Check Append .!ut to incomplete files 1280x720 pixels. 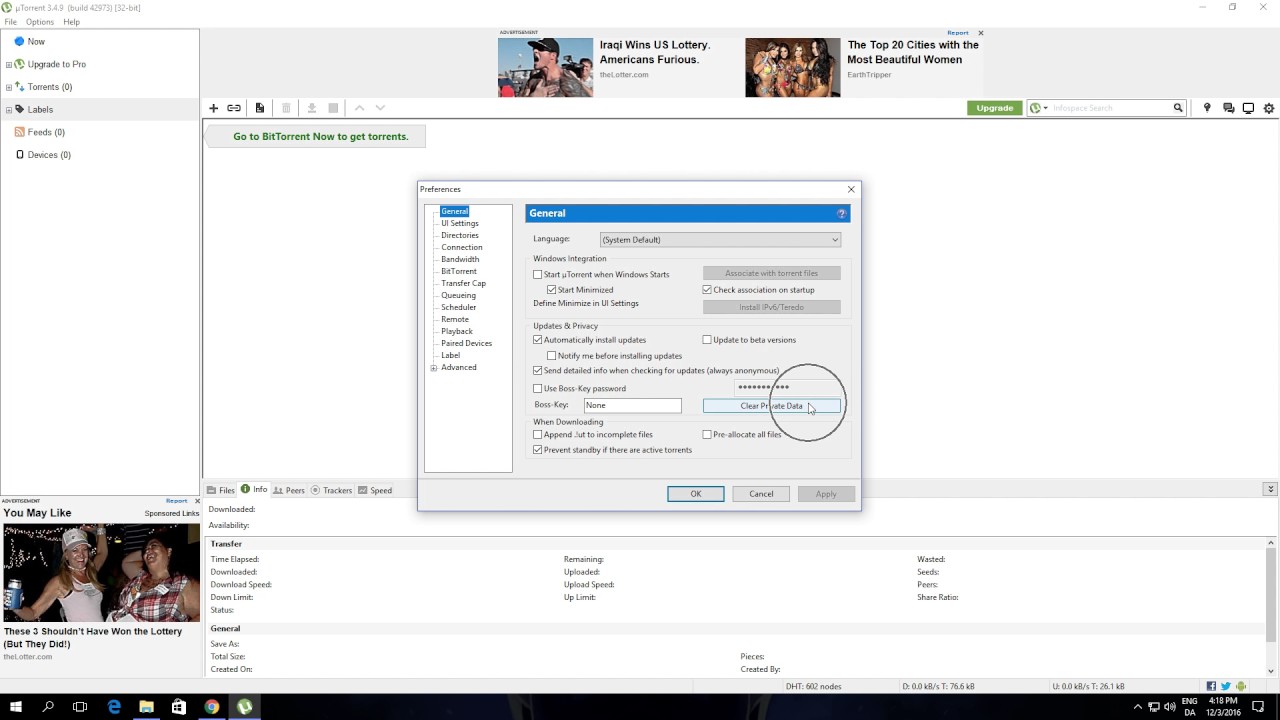coord(538,435)
